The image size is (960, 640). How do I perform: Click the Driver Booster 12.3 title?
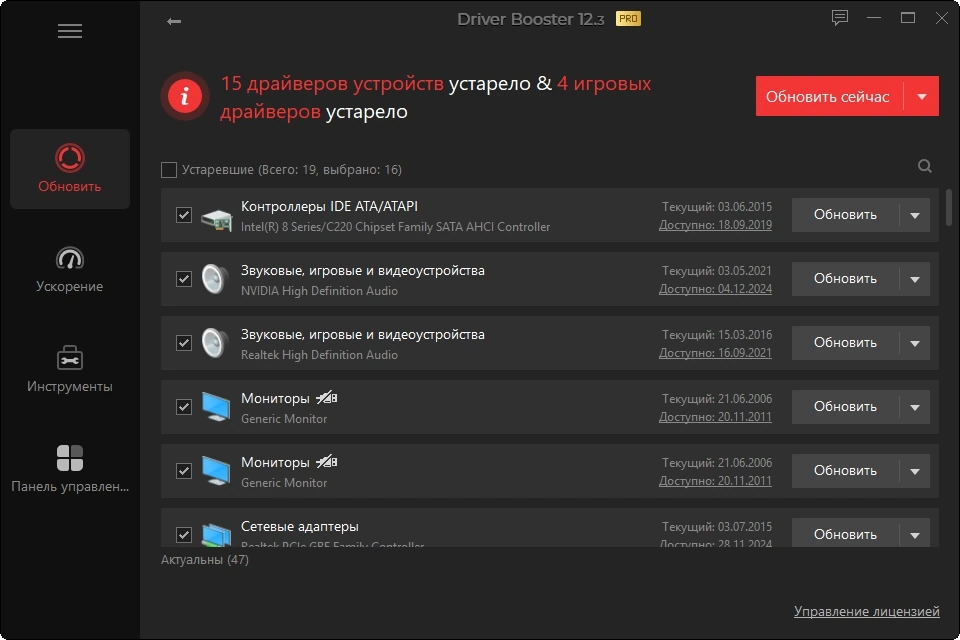tap(531, 20)
